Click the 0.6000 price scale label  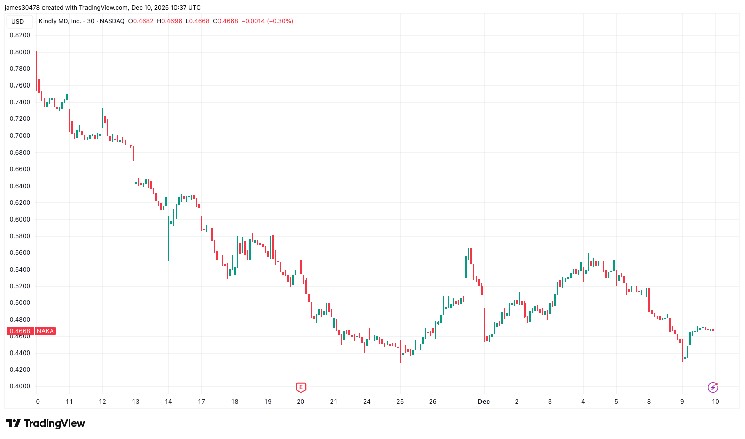pyautogui.click(x=20, y=219)
